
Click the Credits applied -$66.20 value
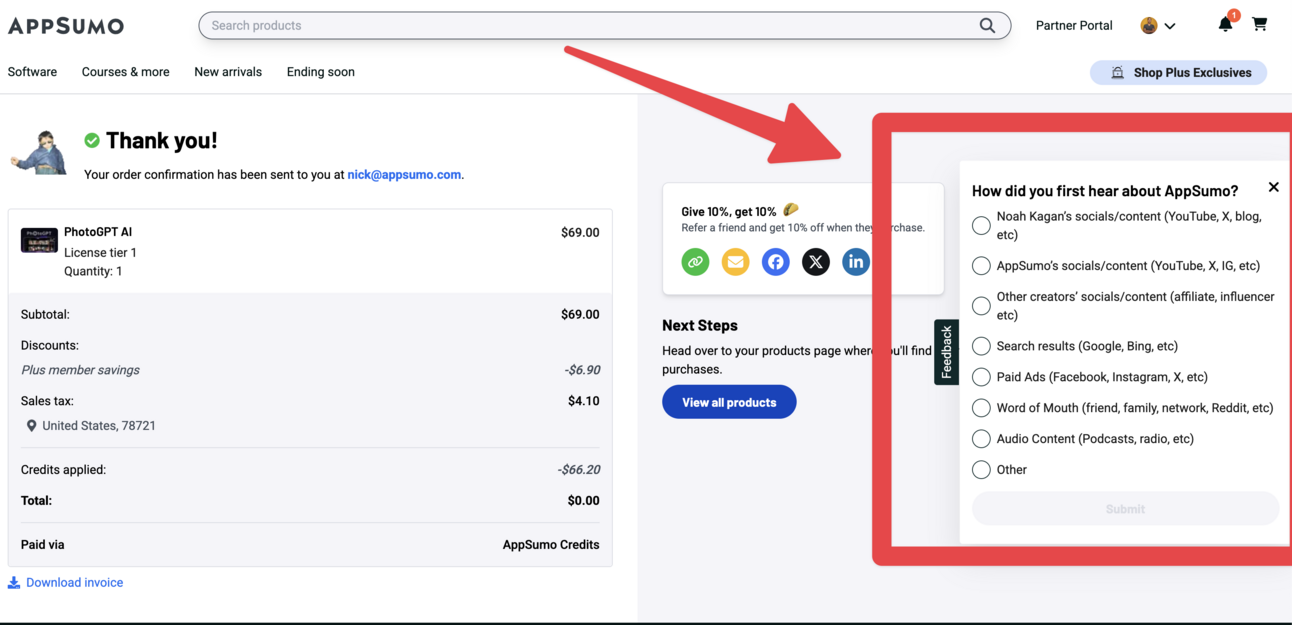coord(578,470)
